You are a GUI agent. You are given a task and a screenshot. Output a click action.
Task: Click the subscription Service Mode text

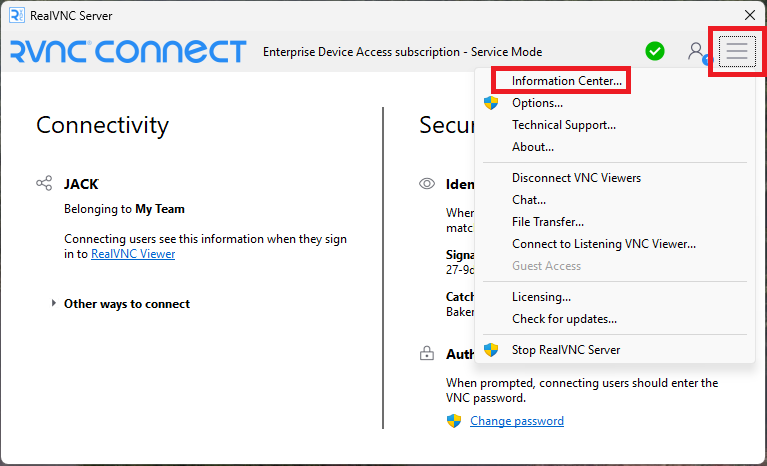(403, 52)
